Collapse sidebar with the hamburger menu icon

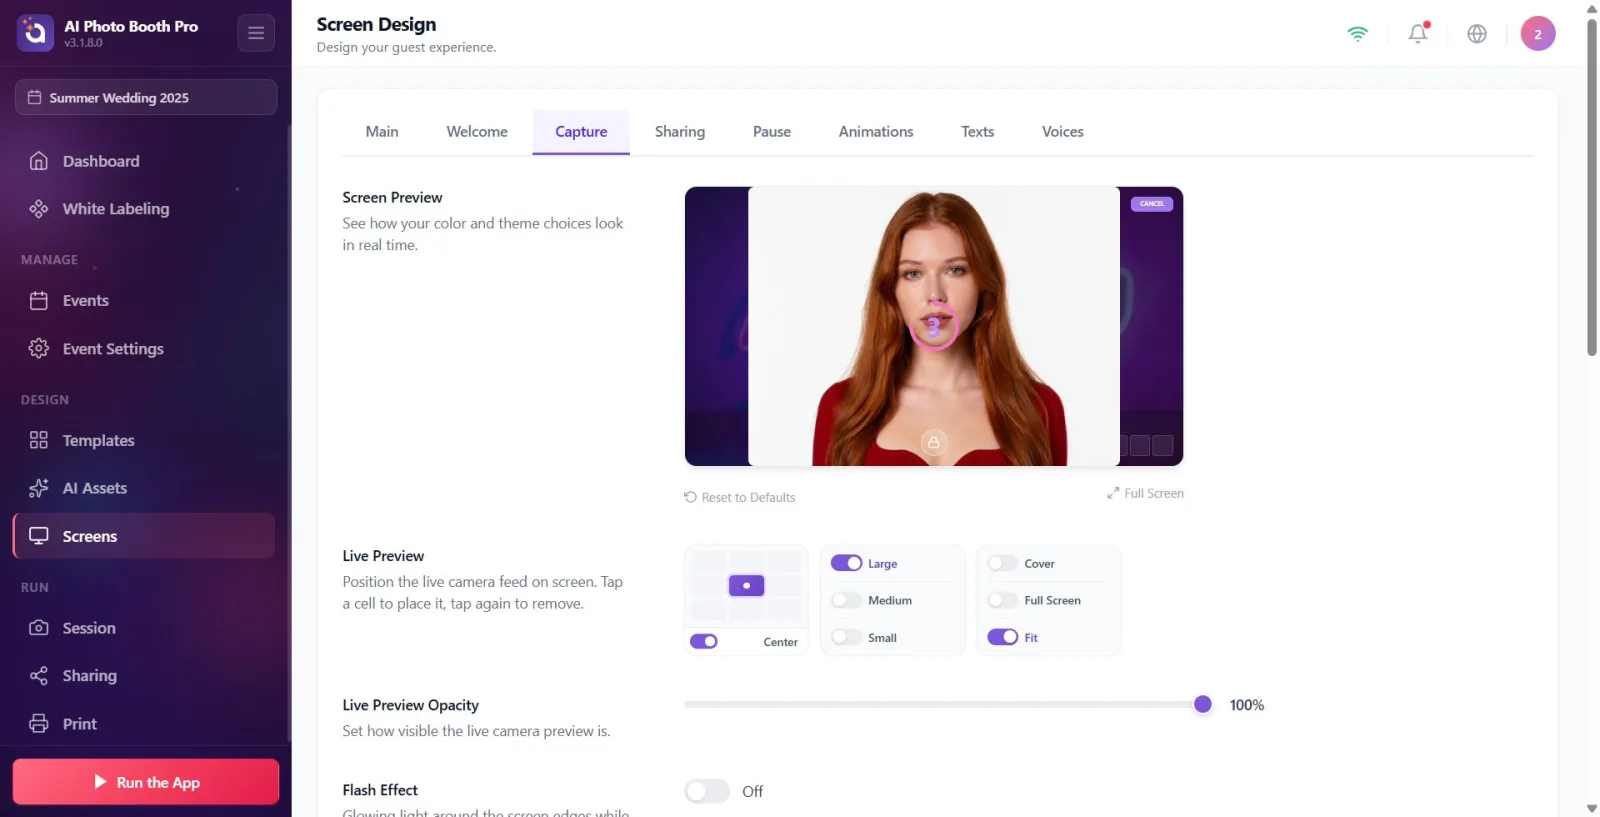tap(256, 33)
